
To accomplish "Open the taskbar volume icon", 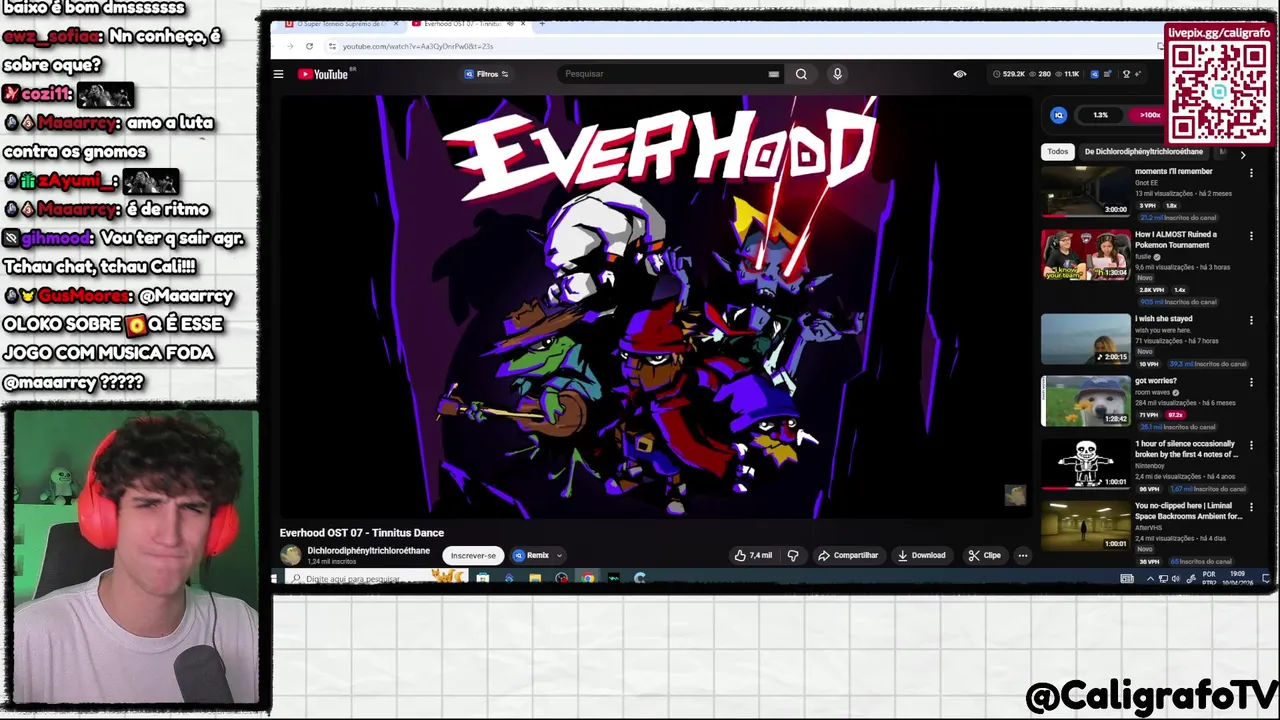I will [x=1175, y=579].
